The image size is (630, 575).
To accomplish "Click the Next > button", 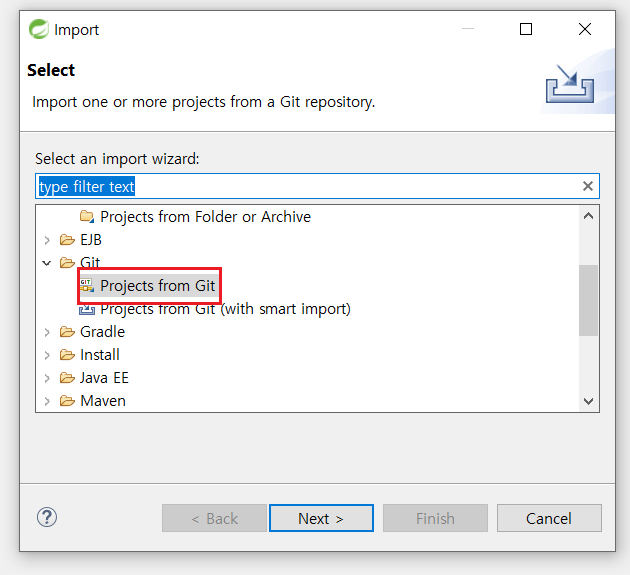I will [321, 518].
